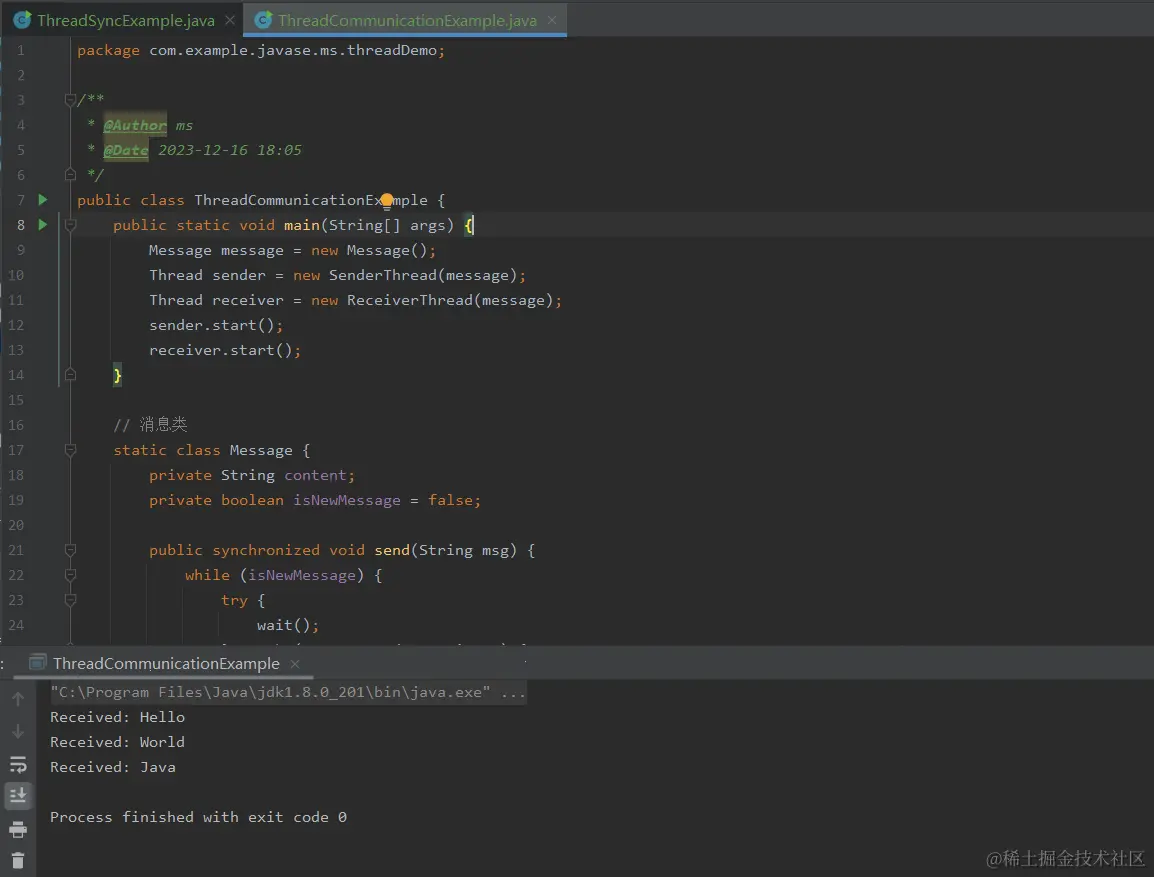Click the sender.start() statement
The image size is (1154, 877).
(216, 325)
